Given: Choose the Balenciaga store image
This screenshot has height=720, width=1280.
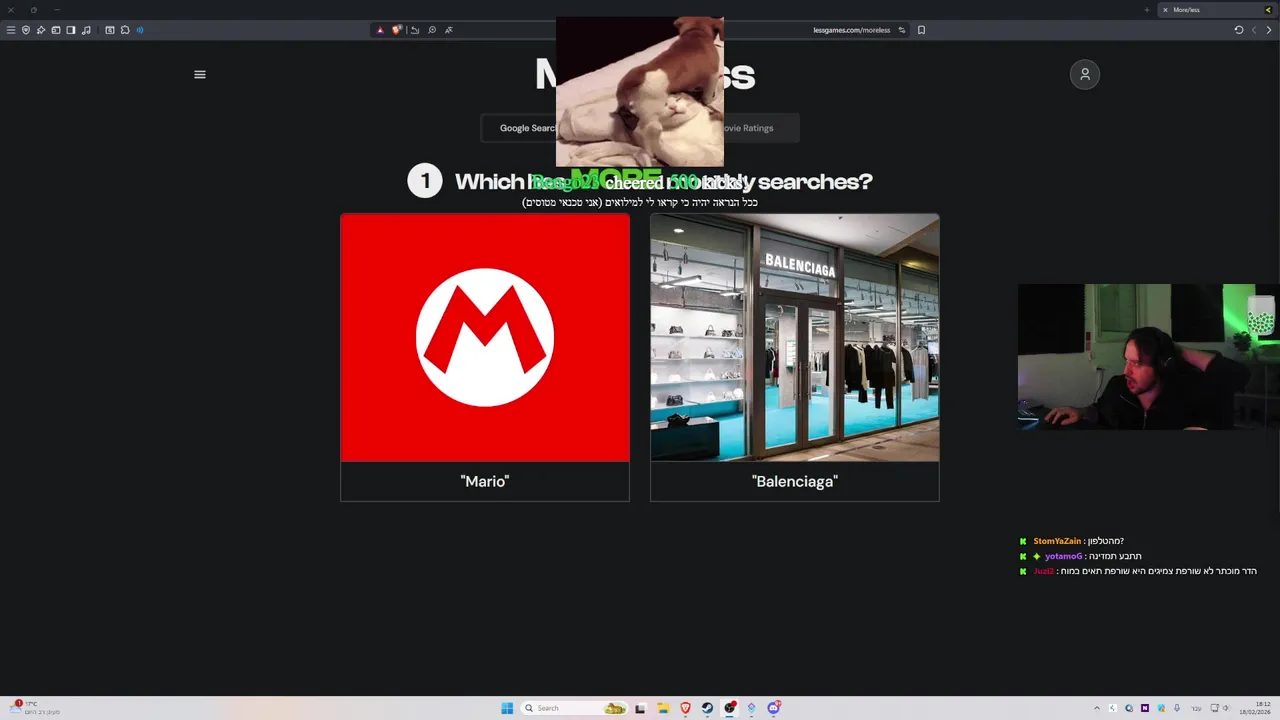Looking at the screenshot, I should point(795,338).
